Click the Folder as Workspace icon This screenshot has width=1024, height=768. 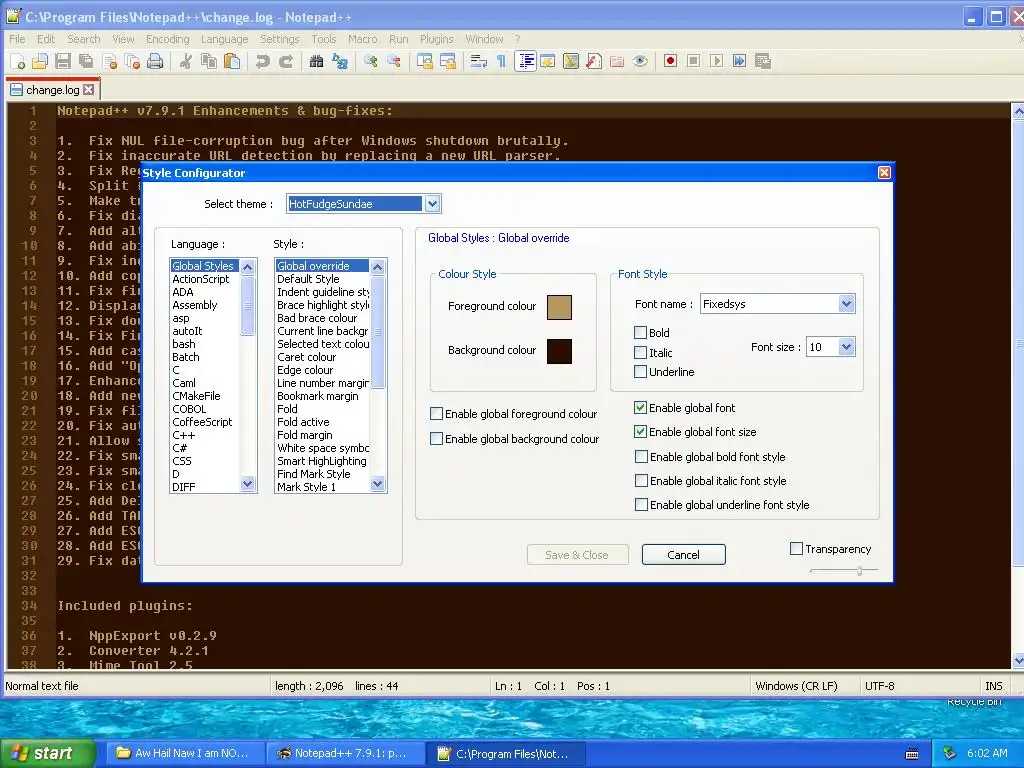tap(617, 61)
